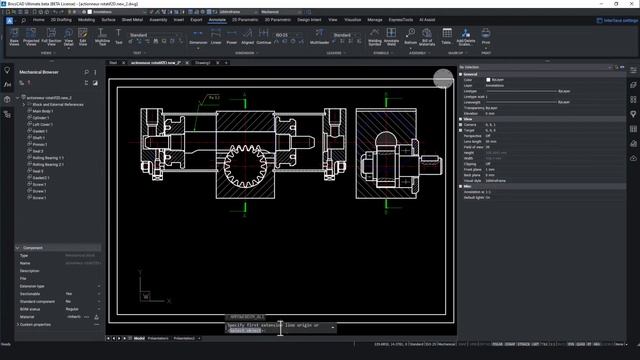
Task: Open the Edit View tool
Action: point(83,37)
